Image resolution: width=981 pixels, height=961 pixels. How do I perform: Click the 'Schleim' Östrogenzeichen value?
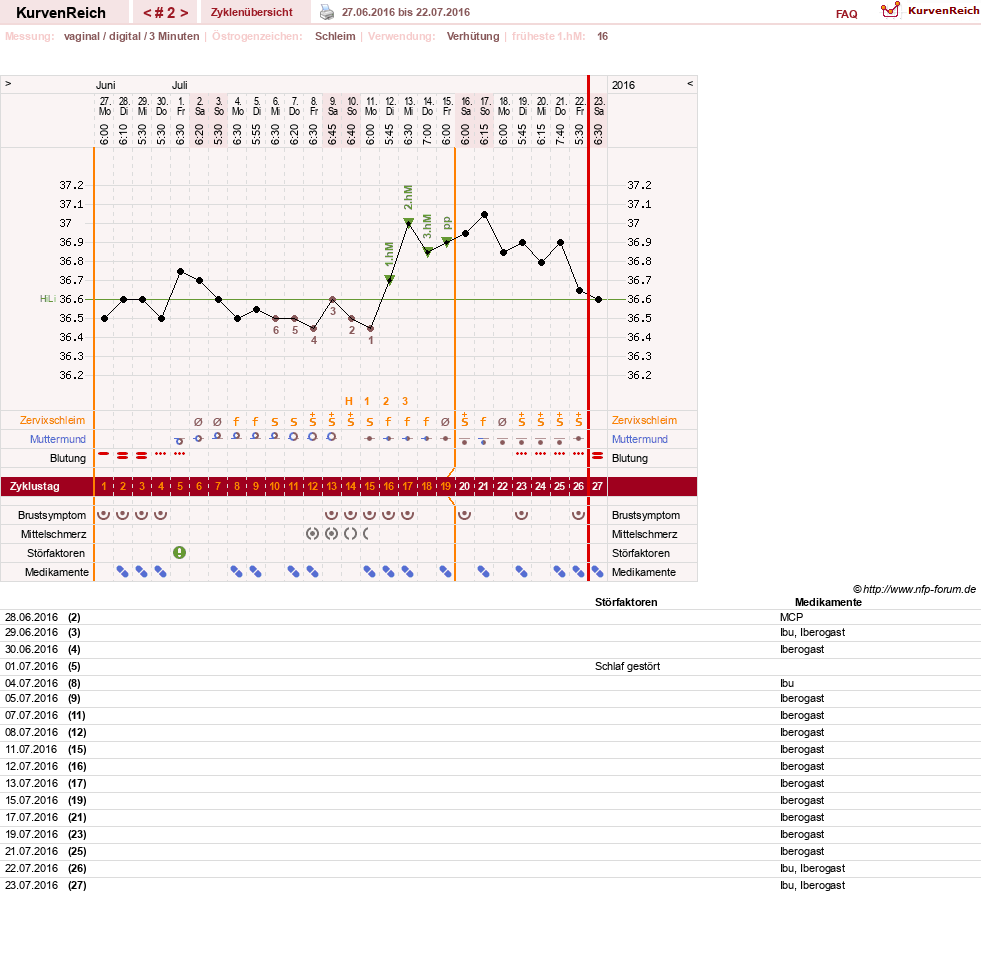335,36
